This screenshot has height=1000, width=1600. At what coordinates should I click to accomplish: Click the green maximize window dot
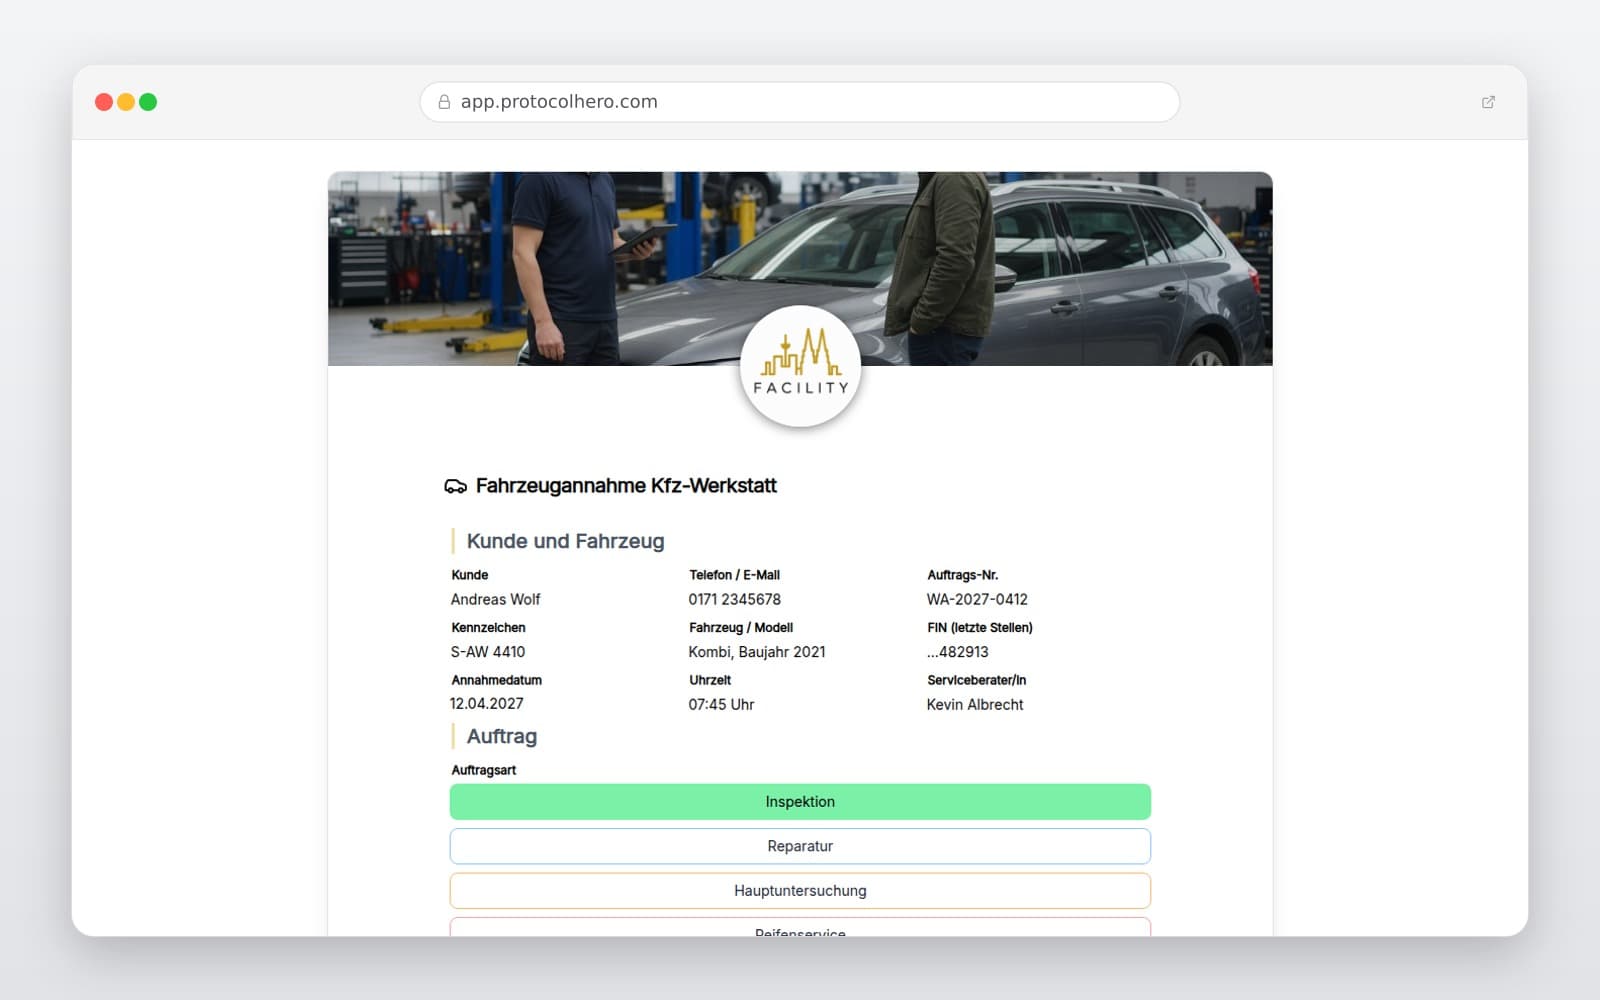tap(148, 102)
